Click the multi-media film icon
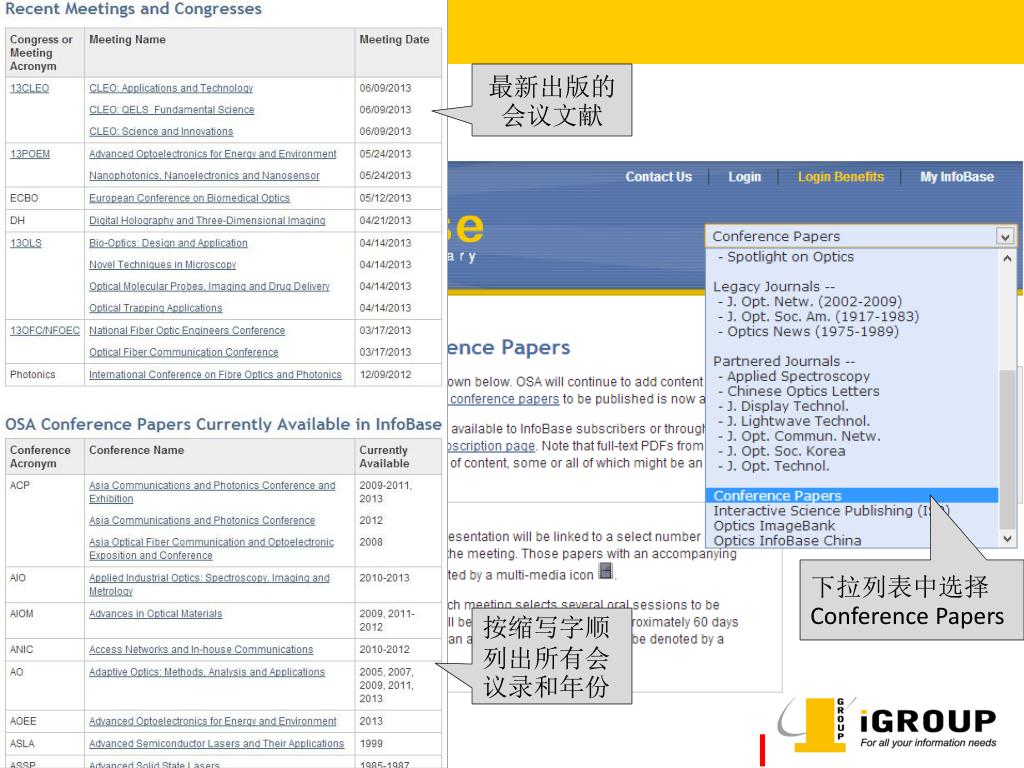The height and width of the screenshot is (768, 1024). [606, 571]
